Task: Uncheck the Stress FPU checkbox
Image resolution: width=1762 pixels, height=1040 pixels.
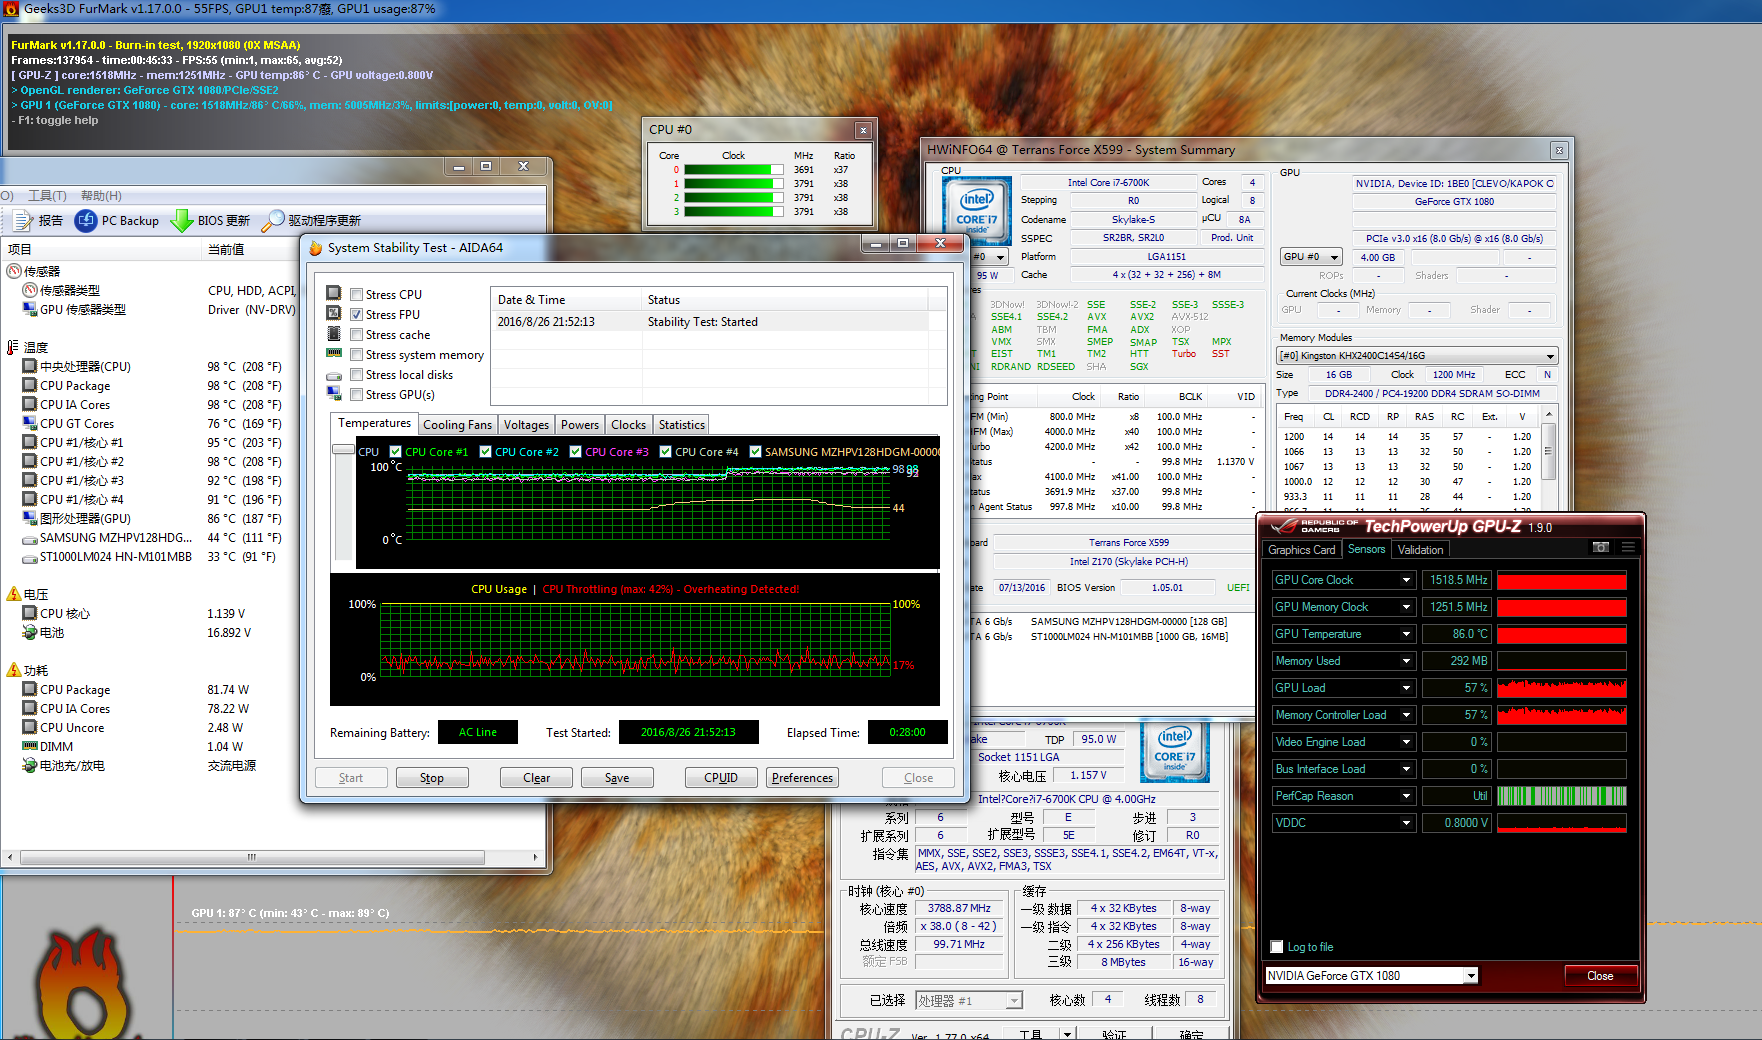Action: (x=356, y=314)
